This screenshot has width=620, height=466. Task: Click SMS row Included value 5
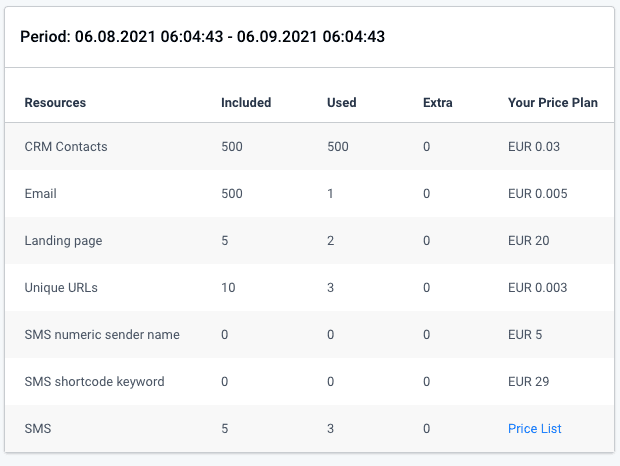[x=225, y=429]
